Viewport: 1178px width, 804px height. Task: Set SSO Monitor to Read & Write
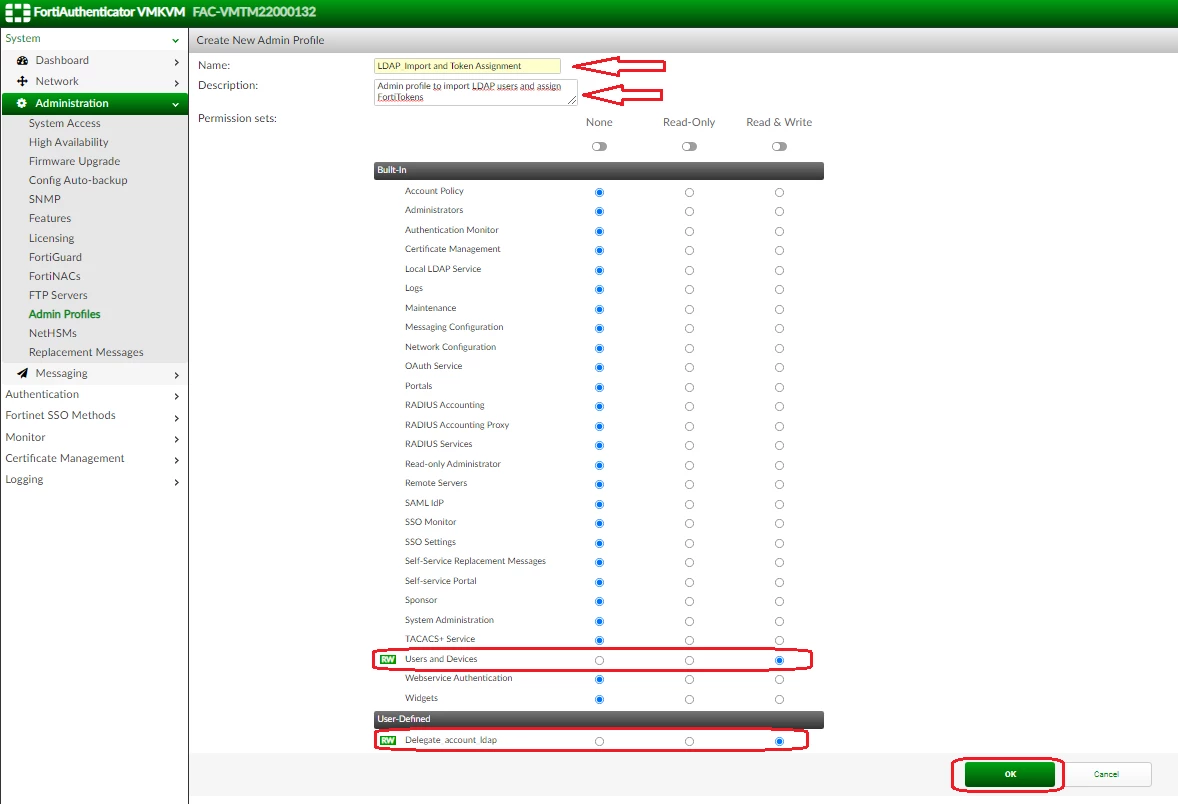779,524
